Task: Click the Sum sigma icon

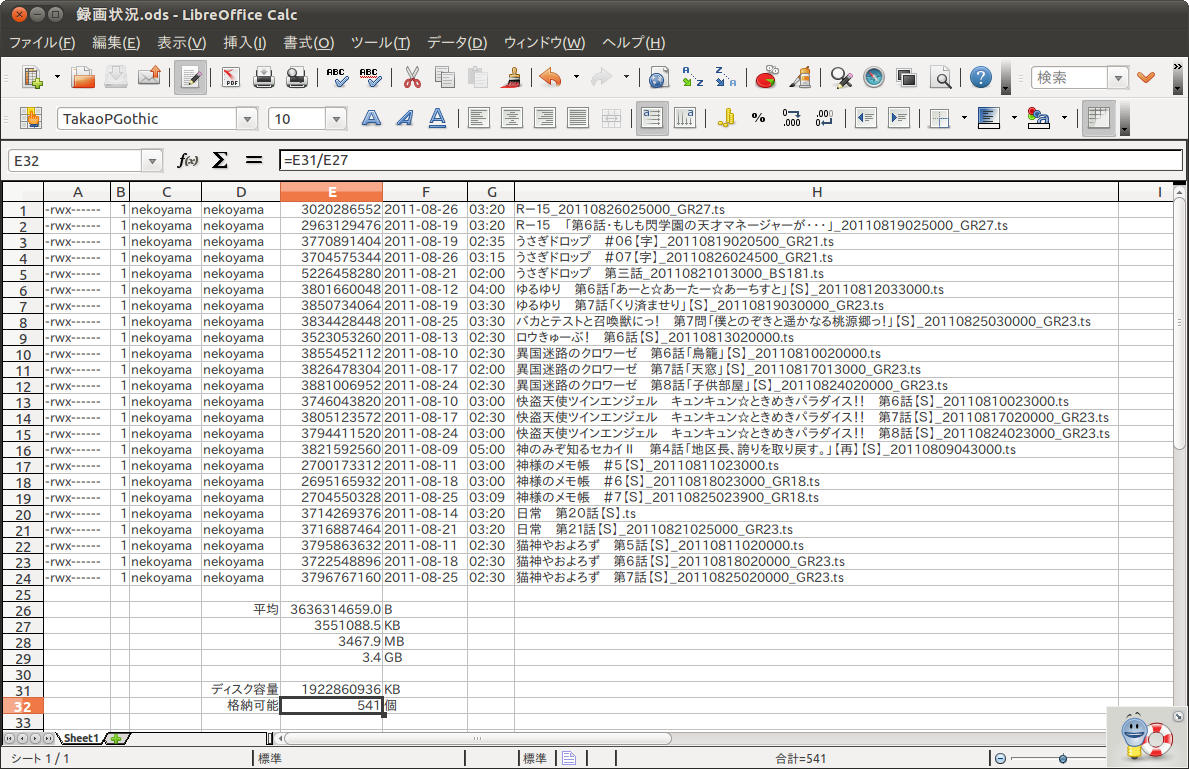Action: click(x=220, y=160)
